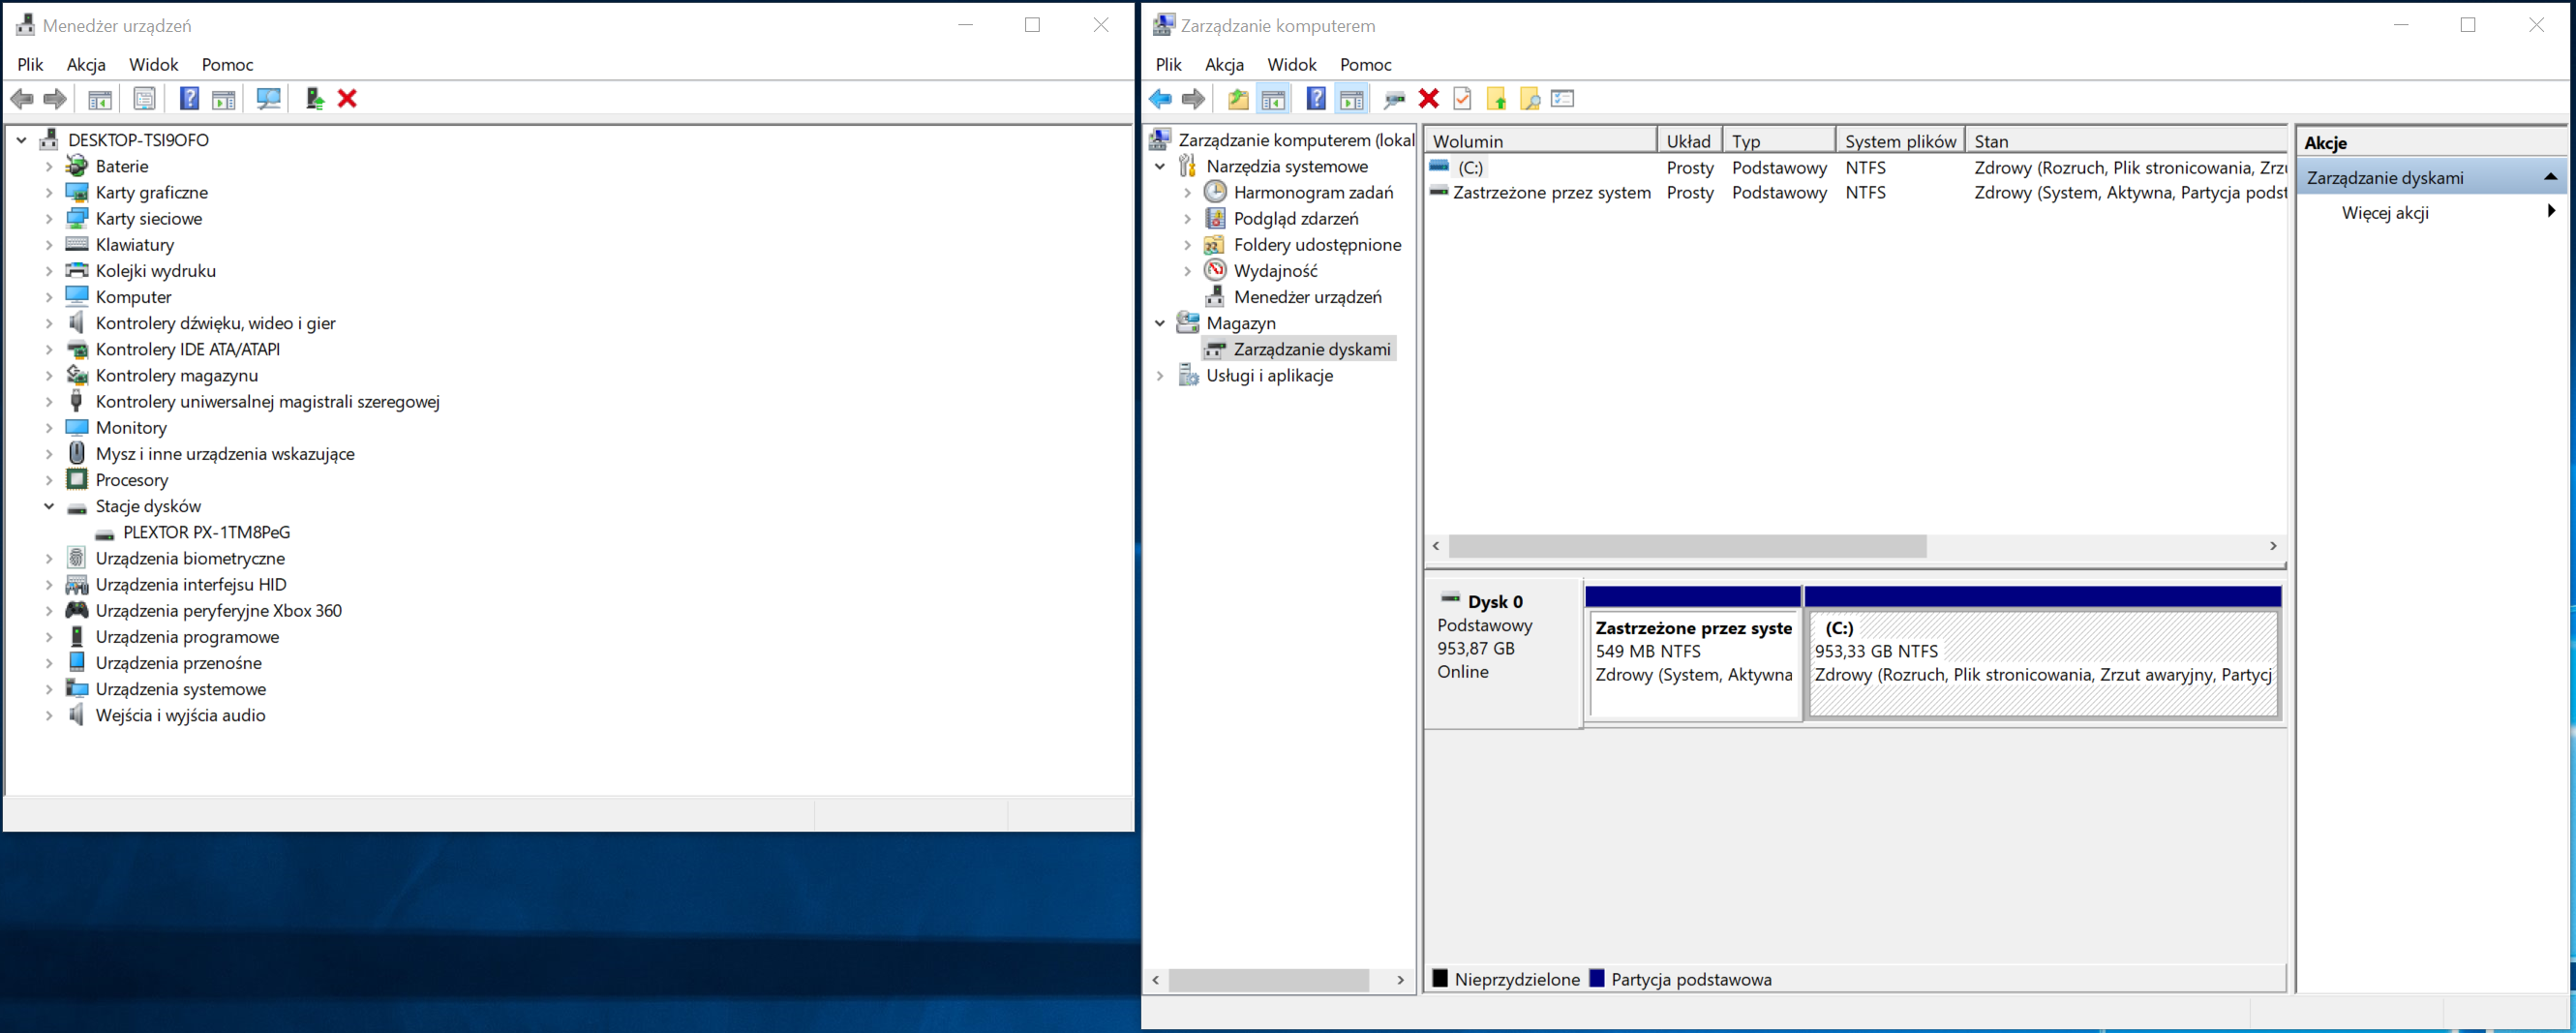2576x1033 pixels.
Task: Collapse Narzędzia systemowe node
Action: (1160, 167)
